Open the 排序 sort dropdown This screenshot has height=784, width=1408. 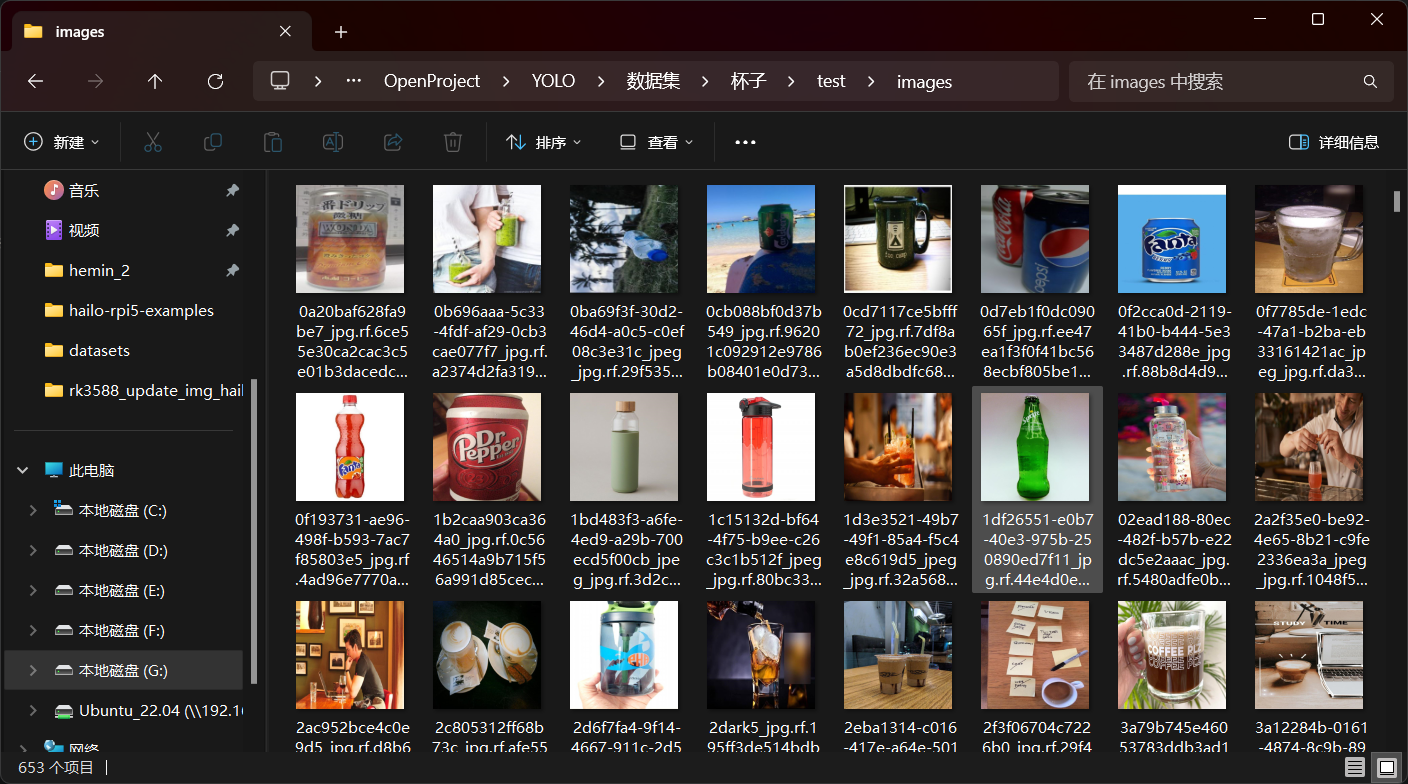click(x=544, y=142)
